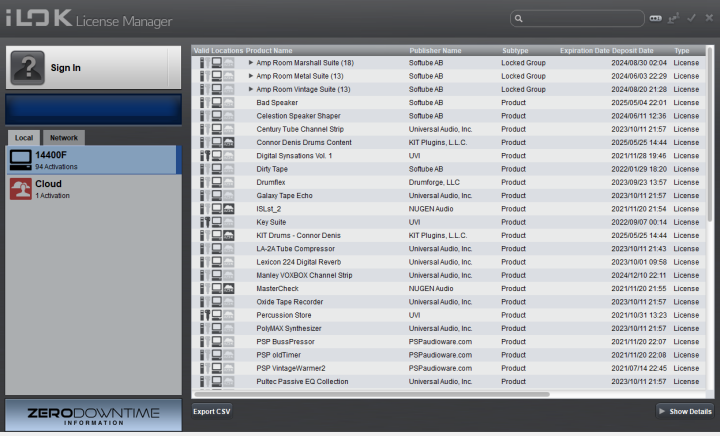Select the Cloud location with 1 activation
The width and height of the screenshot is (720, 436).
click(93, 189)
